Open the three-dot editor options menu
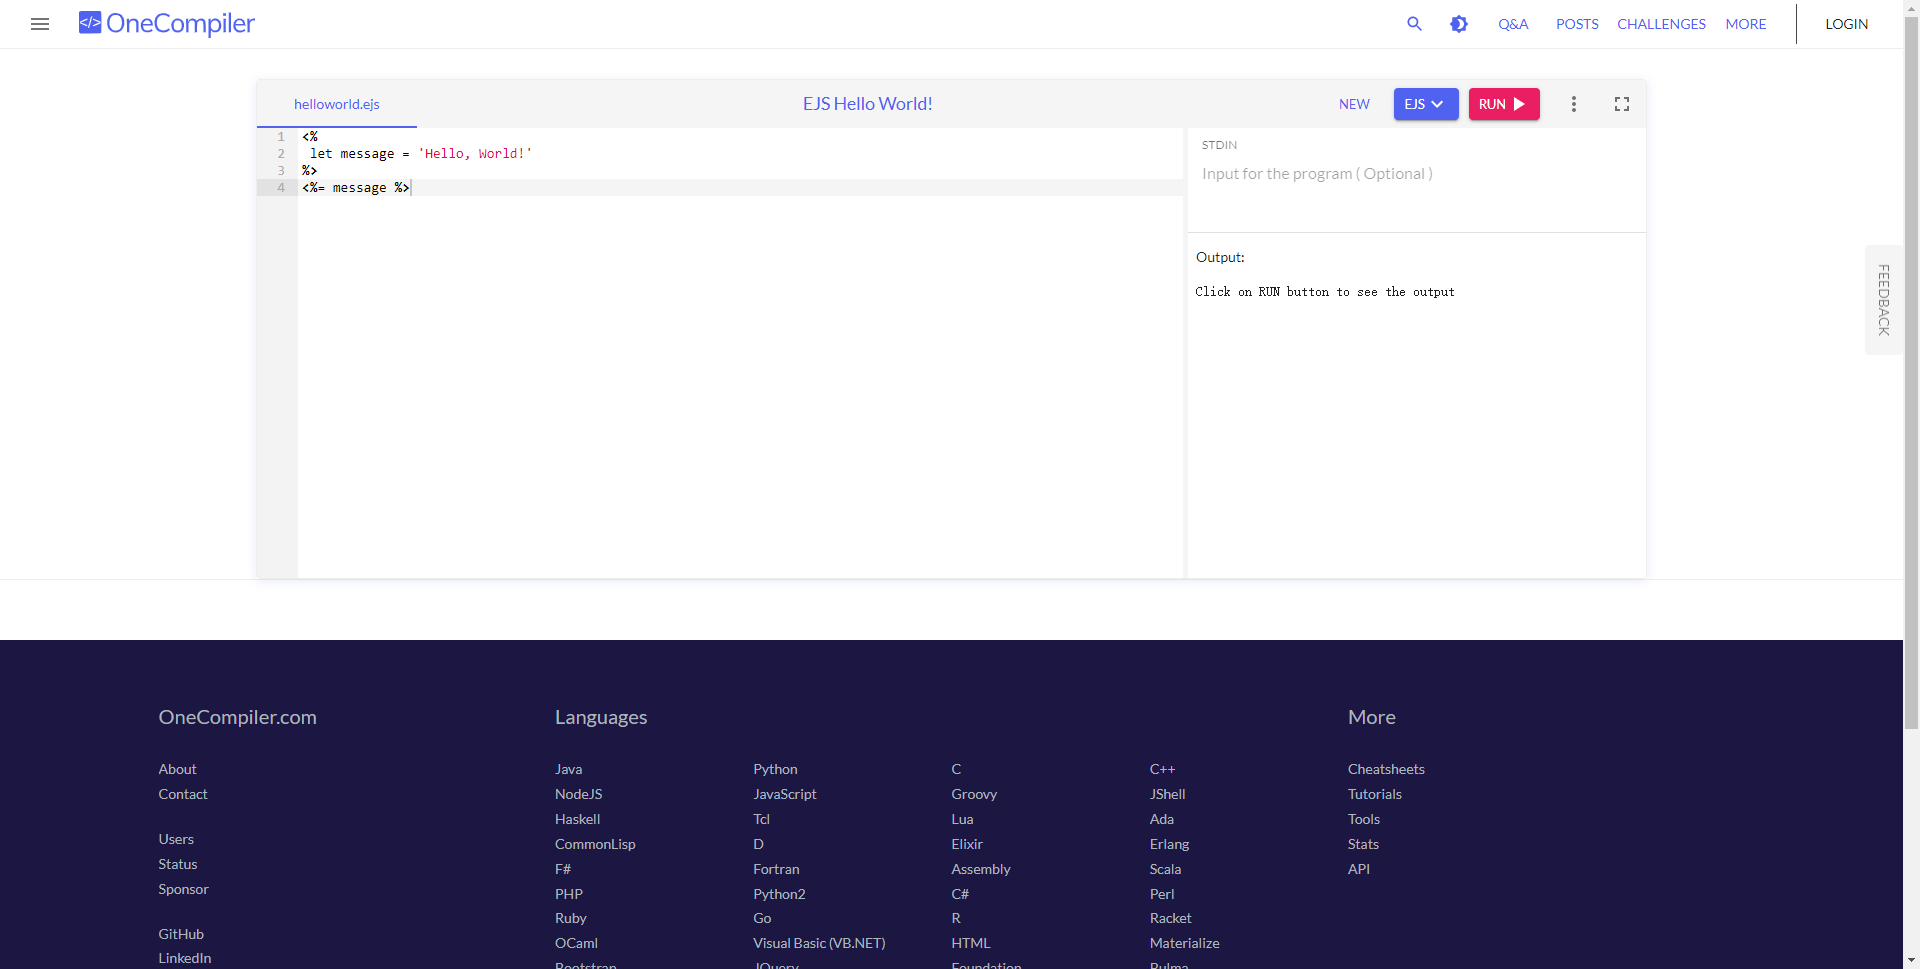Viewport: 1920px width, 969px height. tap(1573, 104)
